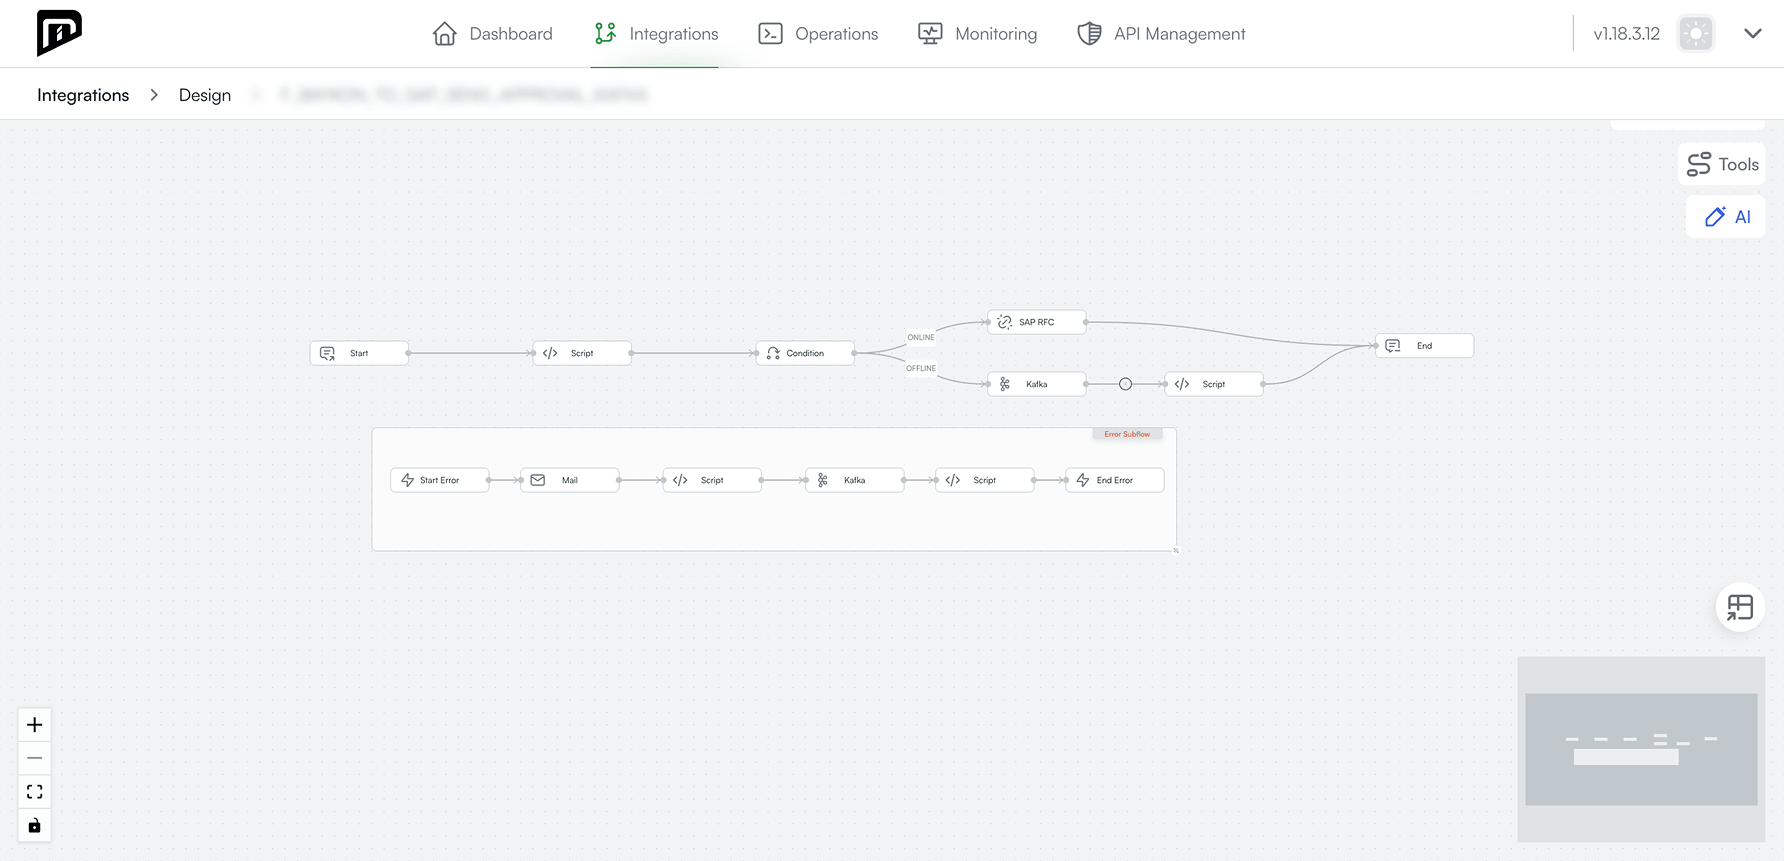Screen dimensions: 1784x861
Task: Select the Script node before End
Action: tap(1214, 384)
